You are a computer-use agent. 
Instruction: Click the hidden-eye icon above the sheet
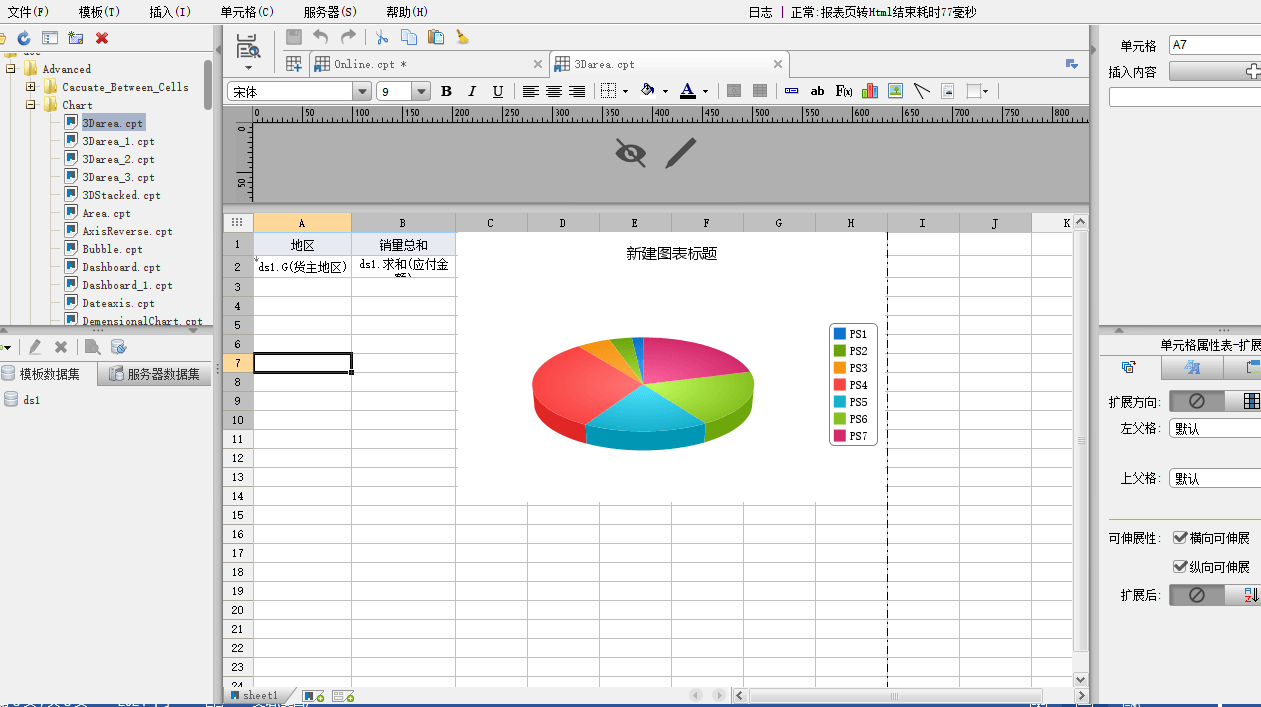[x=630, y=153]
